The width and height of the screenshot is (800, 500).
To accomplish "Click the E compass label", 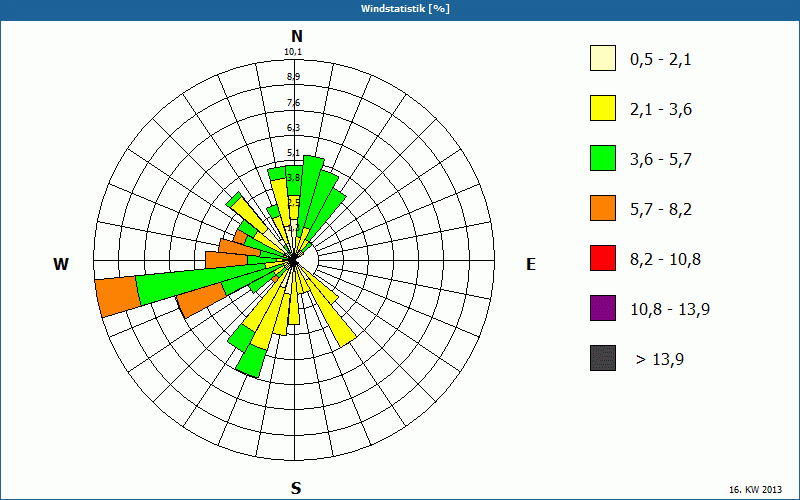I will [x=531, y=264].
